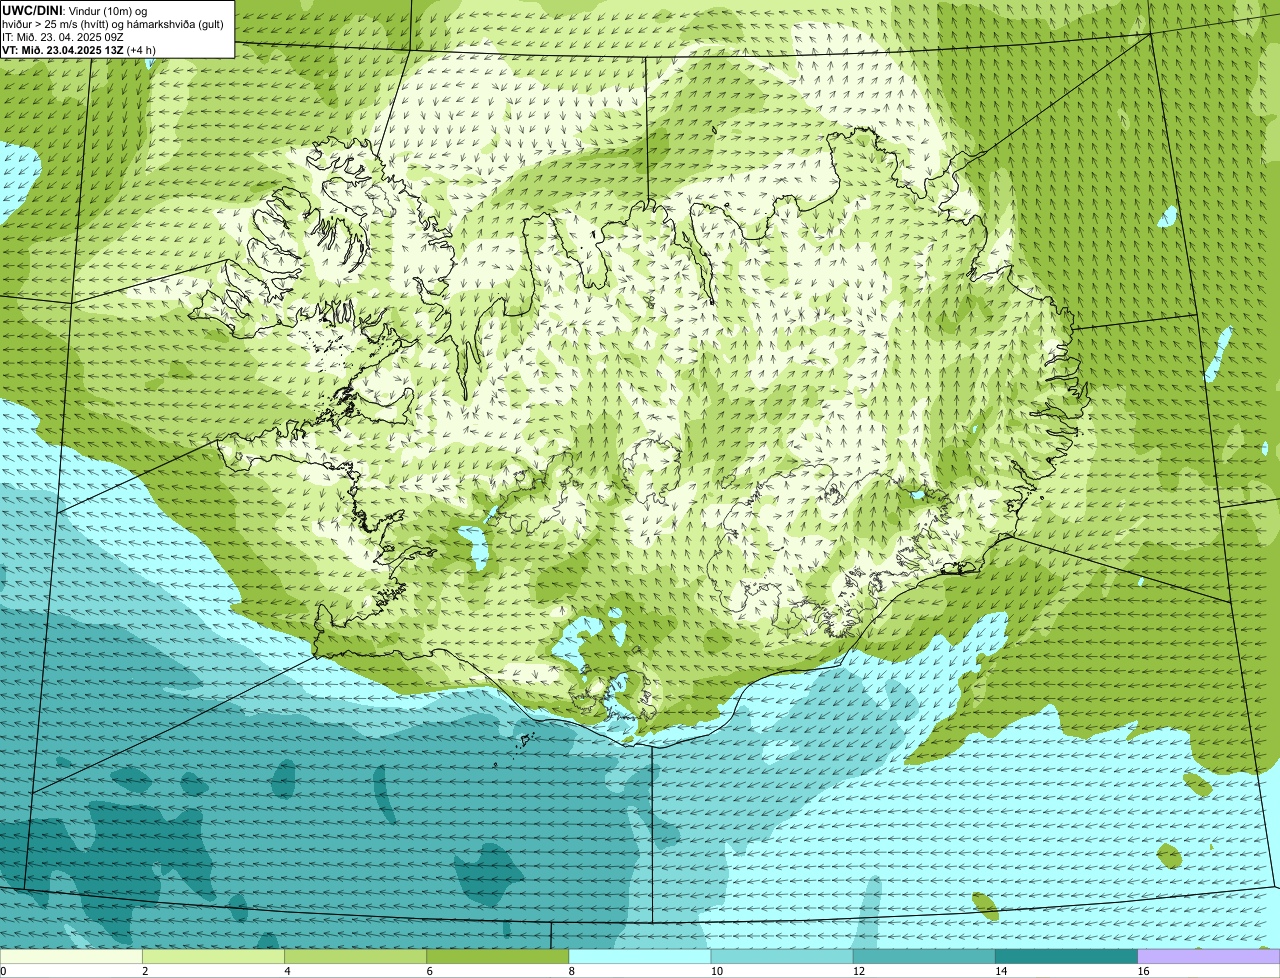Click the legend scale label '10'
This screenshot has height=978, width=1280.
(716, 971)
